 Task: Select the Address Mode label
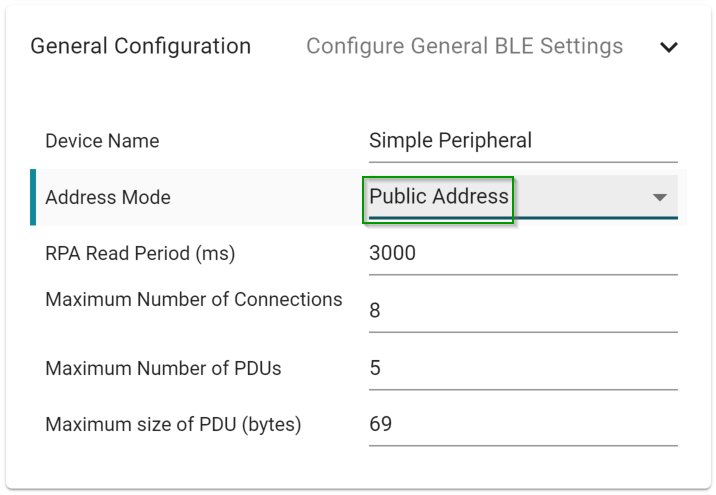pyautogui.click(x=108, y=197)
